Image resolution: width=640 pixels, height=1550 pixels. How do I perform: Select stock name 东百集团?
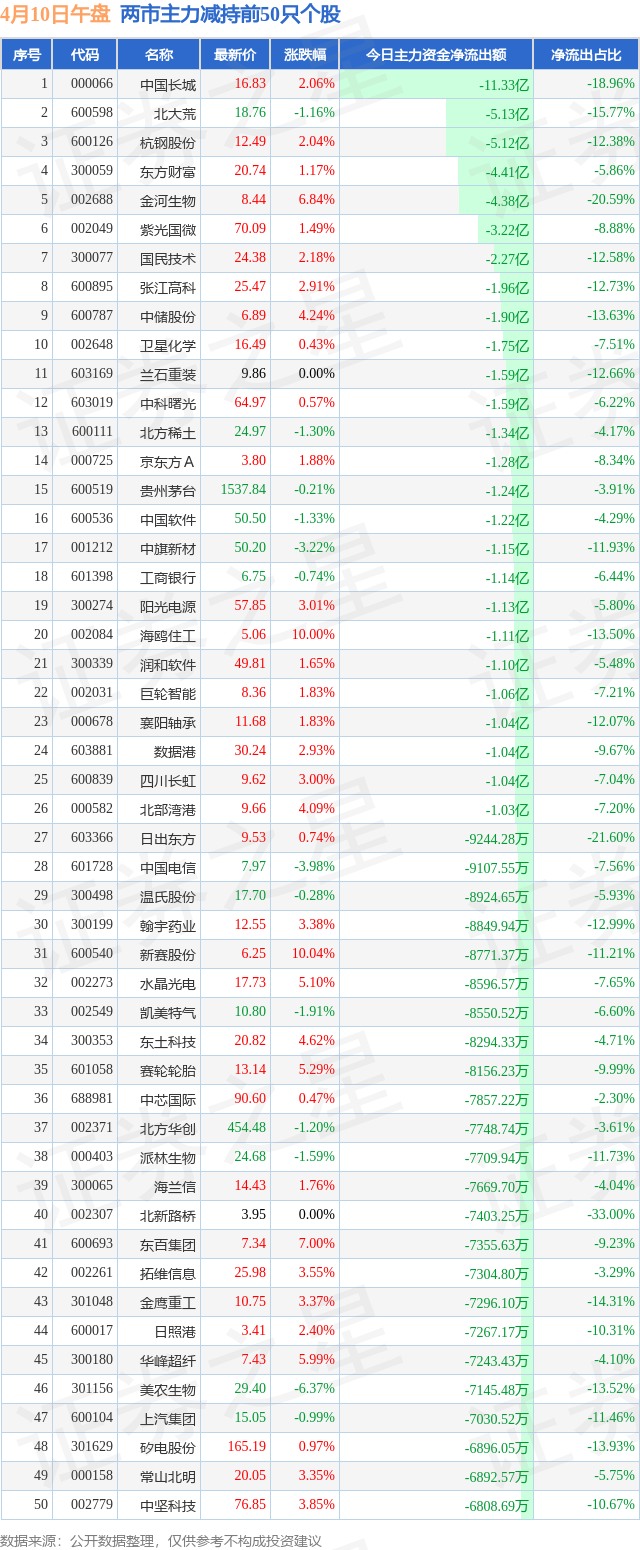pos(168,1245)
